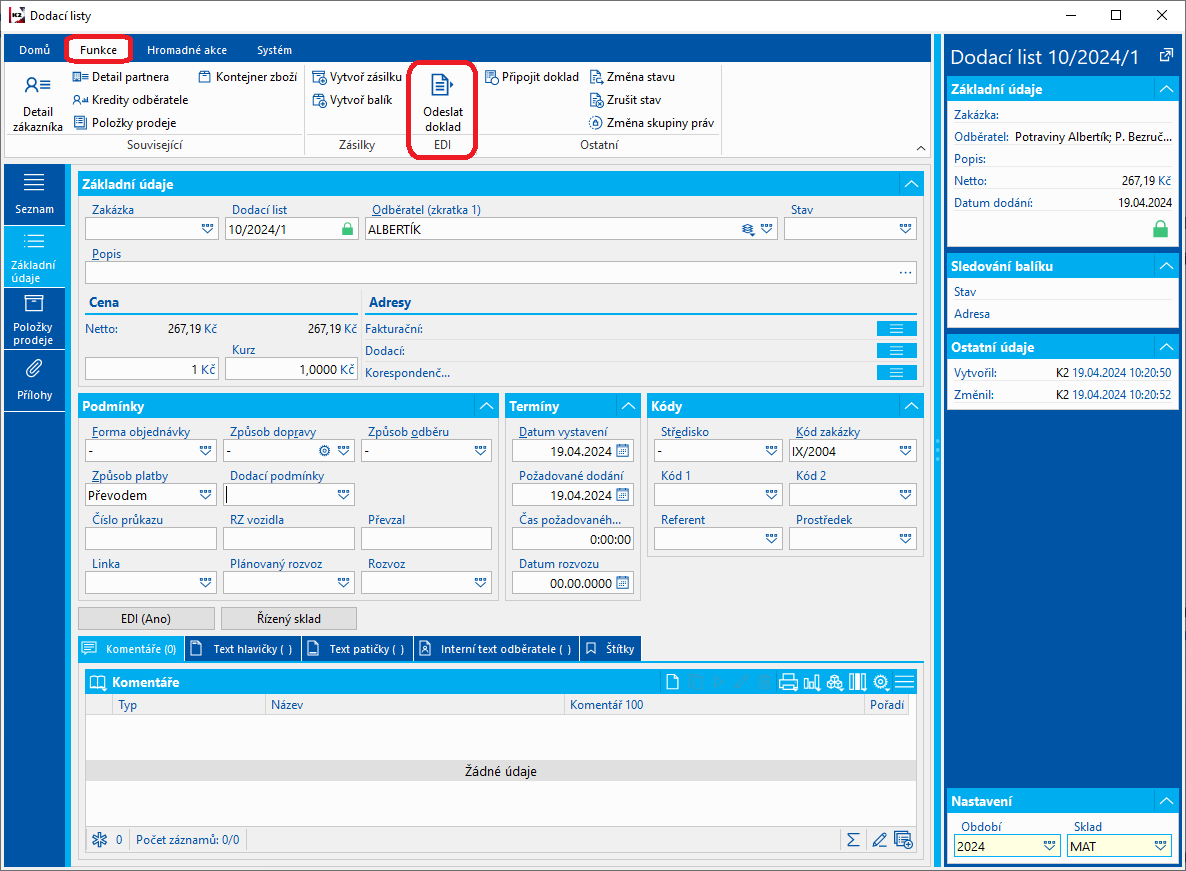1186x871 pixels.
Task: Open Středisko dropdown
Action: tap(772, 451)
